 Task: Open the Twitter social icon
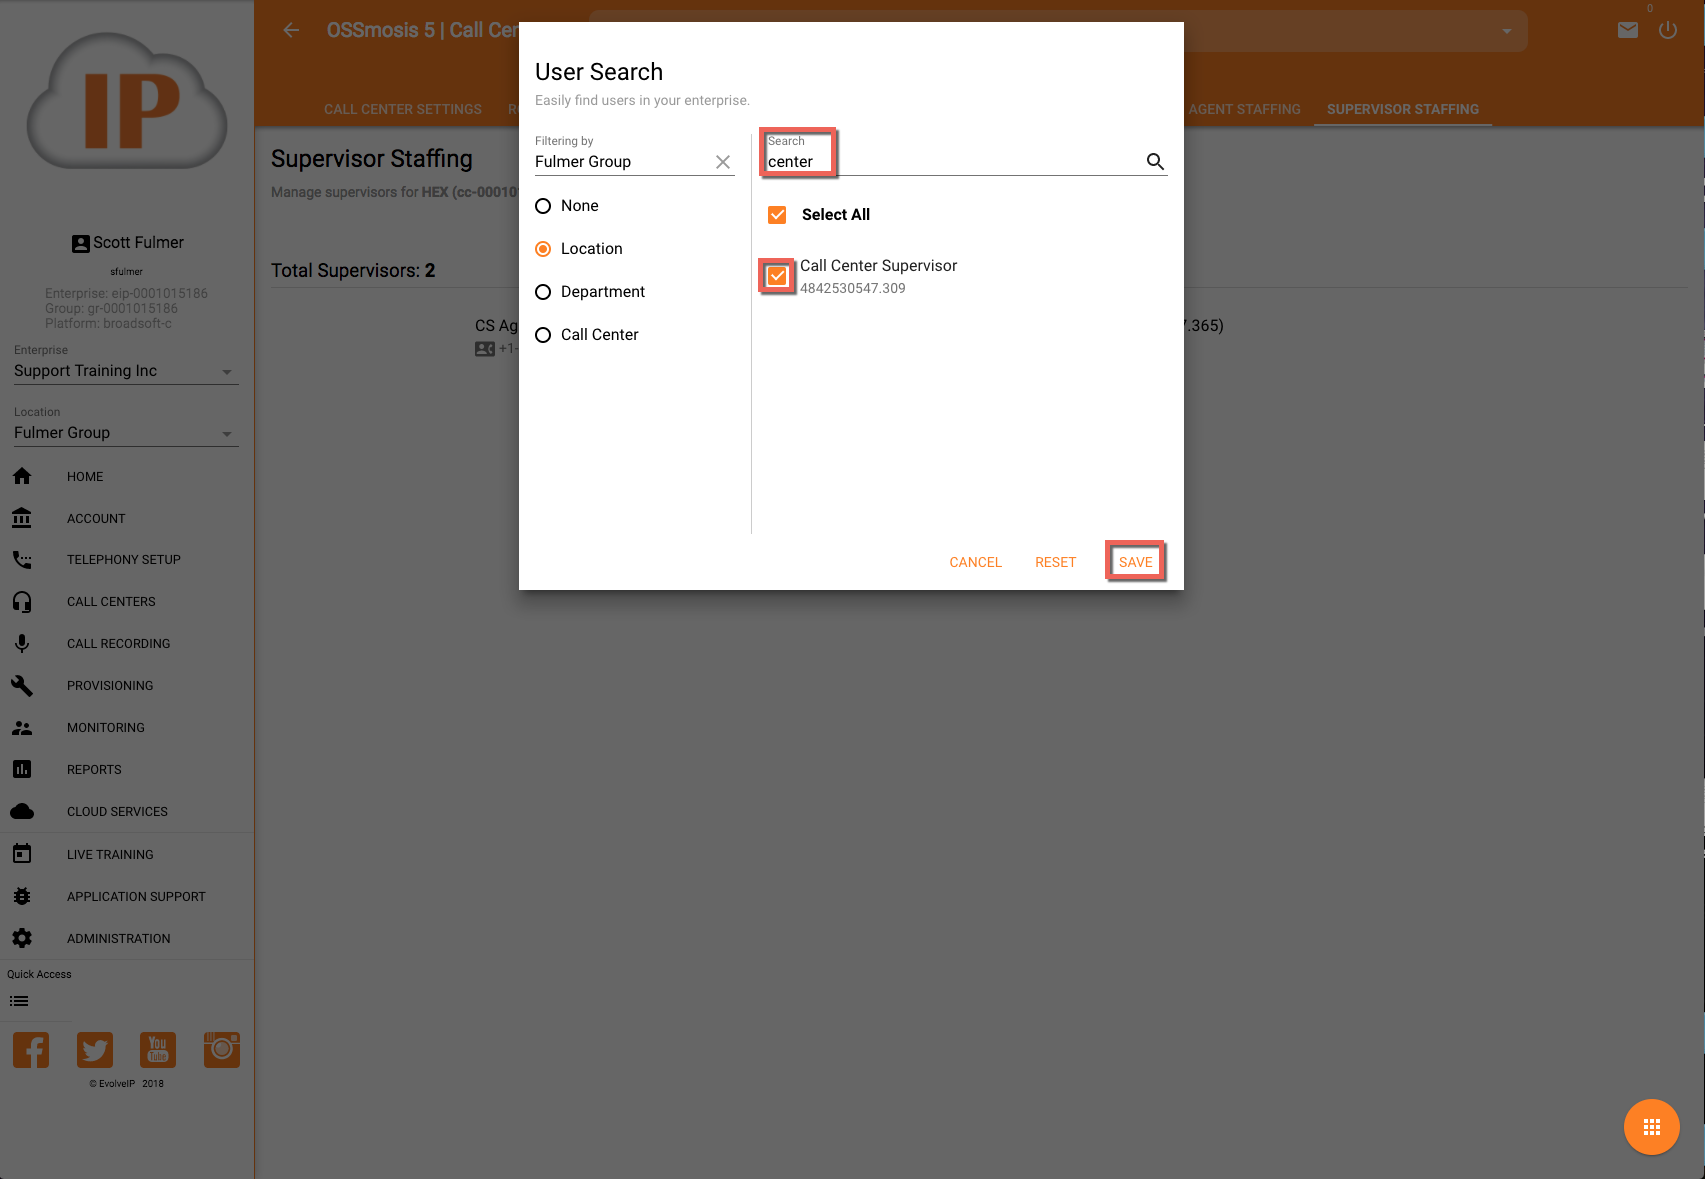[95, 1050]
